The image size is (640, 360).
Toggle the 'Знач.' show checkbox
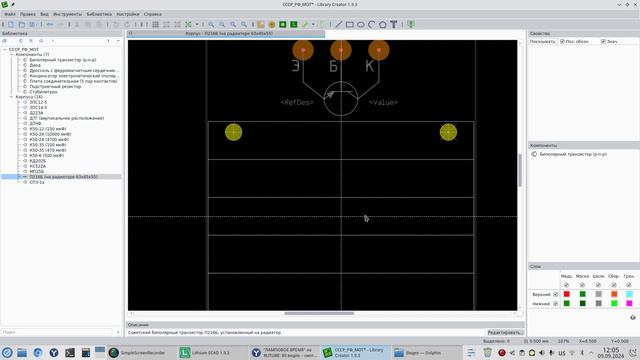tap(603, 42)
